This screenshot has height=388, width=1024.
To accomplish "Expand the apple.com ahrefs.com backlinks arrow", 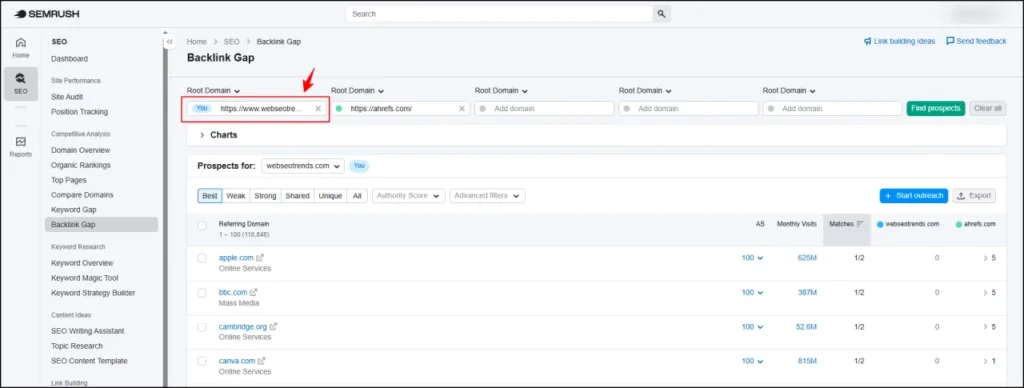I will [985, 258].
